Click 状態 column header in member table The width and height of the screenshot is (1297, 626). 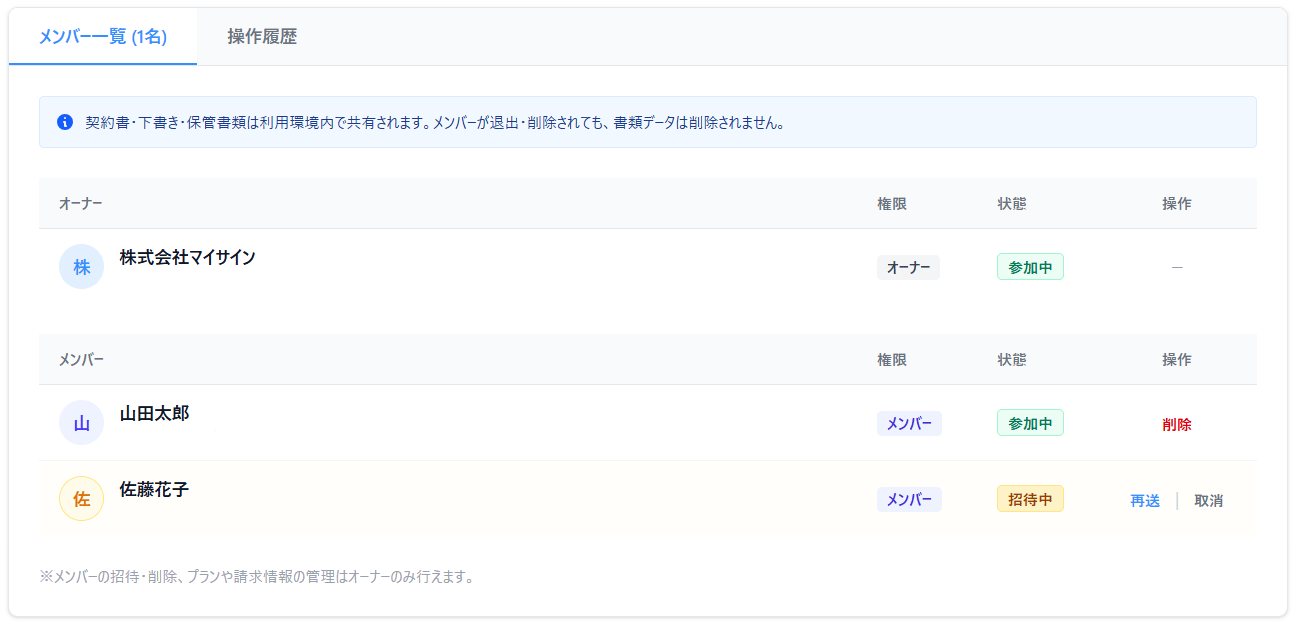tap(1012, 360)
